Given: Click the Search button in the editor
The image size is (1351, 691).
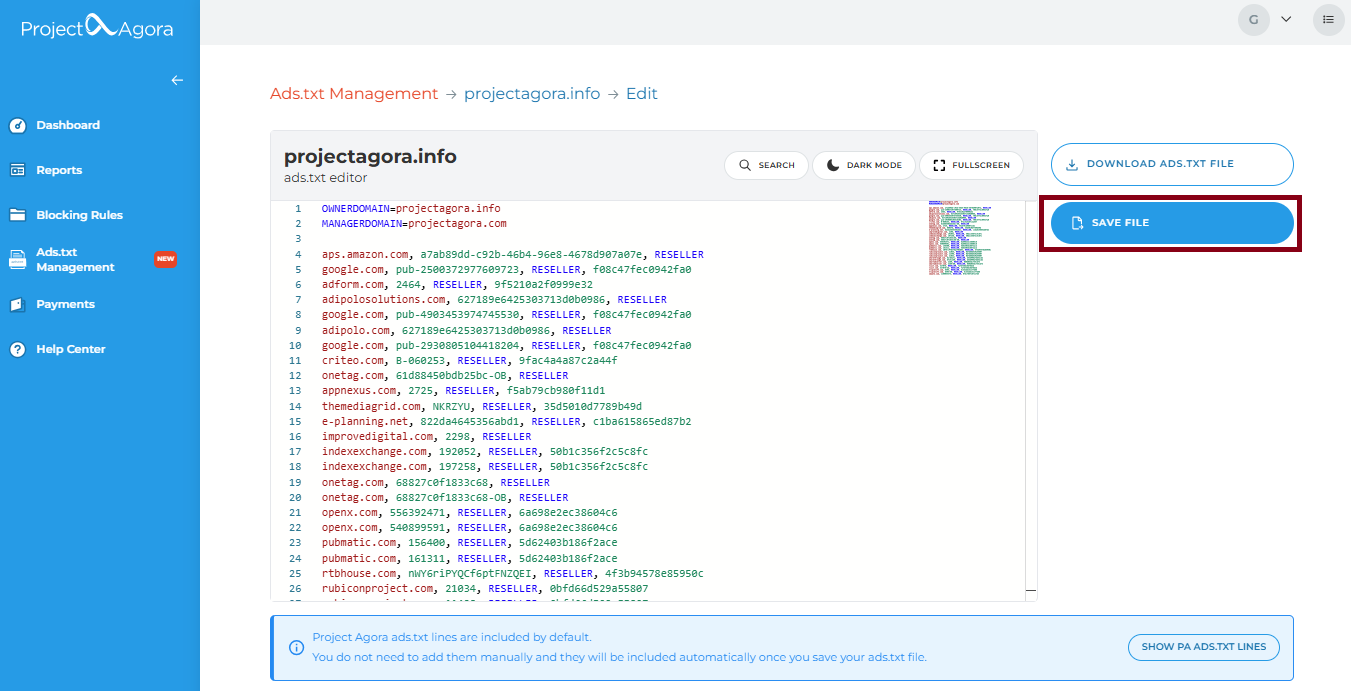Looking at the screenshot, I should coord(766,165).
